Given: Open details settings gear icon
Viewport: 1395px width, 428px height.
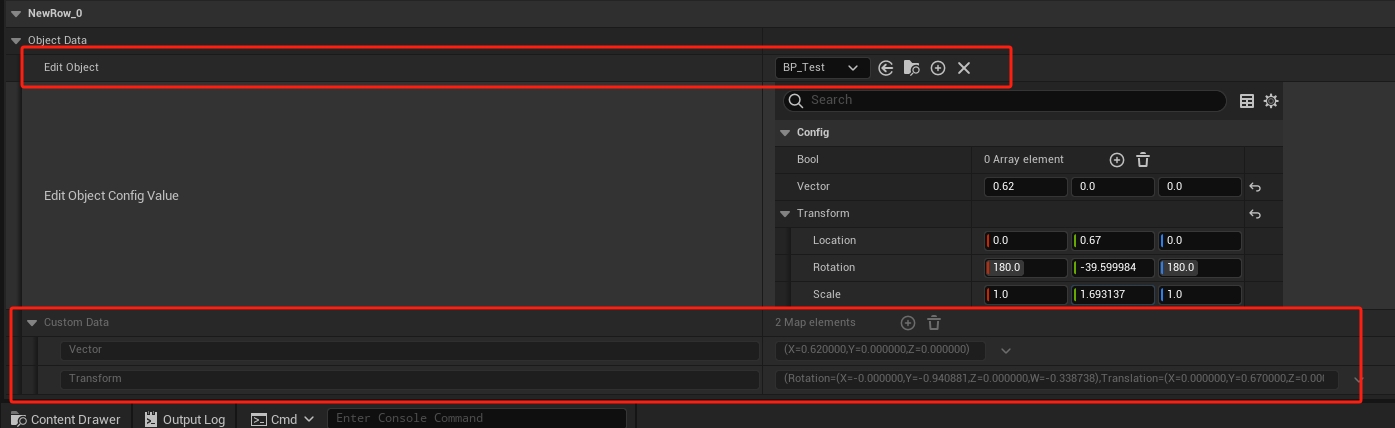Looking at the screenshot, I should point(1271,101).
